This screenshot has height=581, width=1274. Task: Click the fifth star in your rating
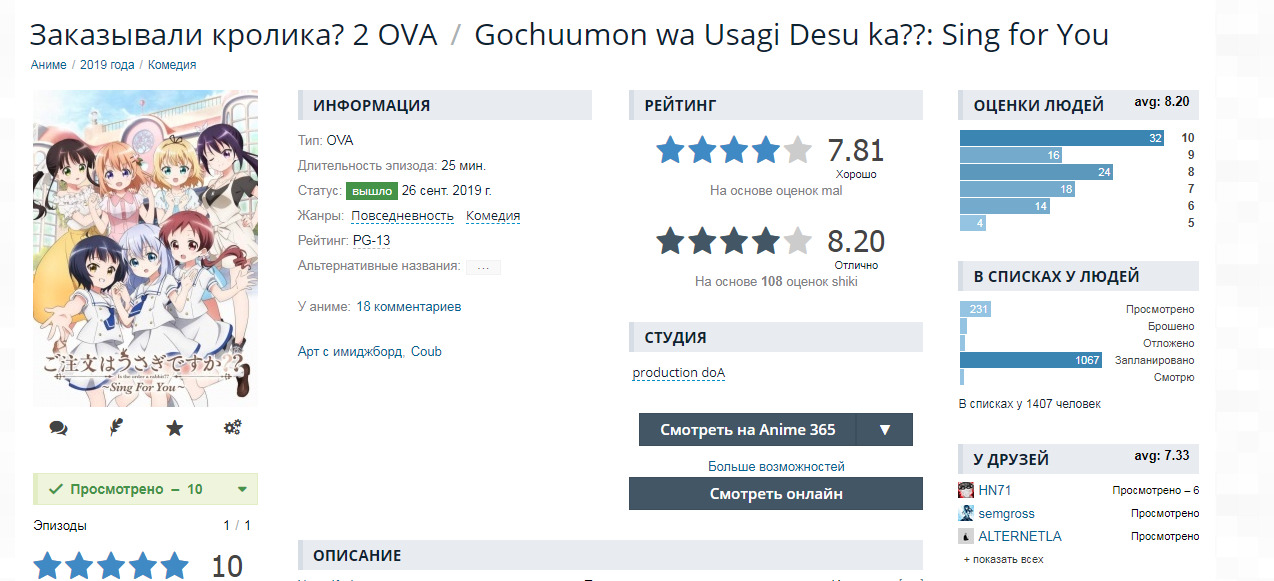(x=173, y=566)
